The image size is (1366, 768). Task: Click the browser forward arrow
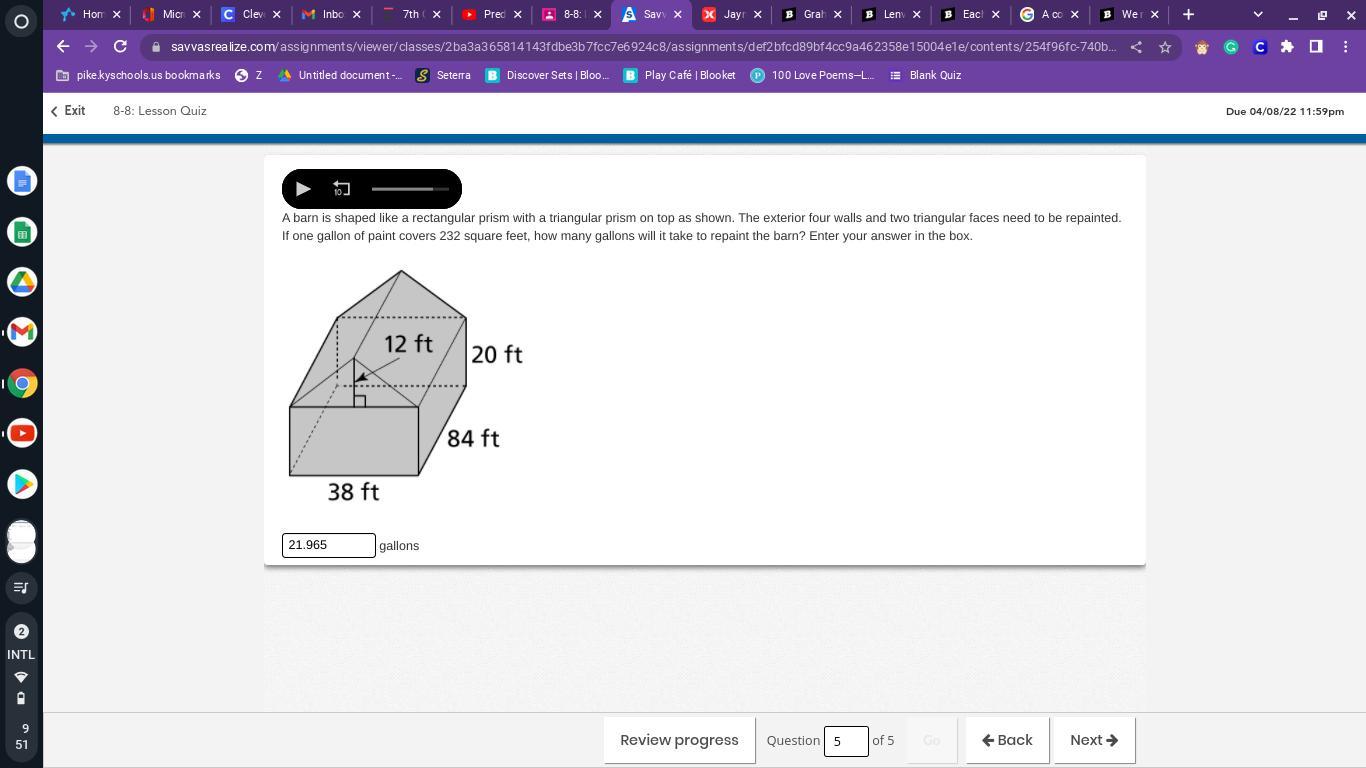tap(91, 46)
